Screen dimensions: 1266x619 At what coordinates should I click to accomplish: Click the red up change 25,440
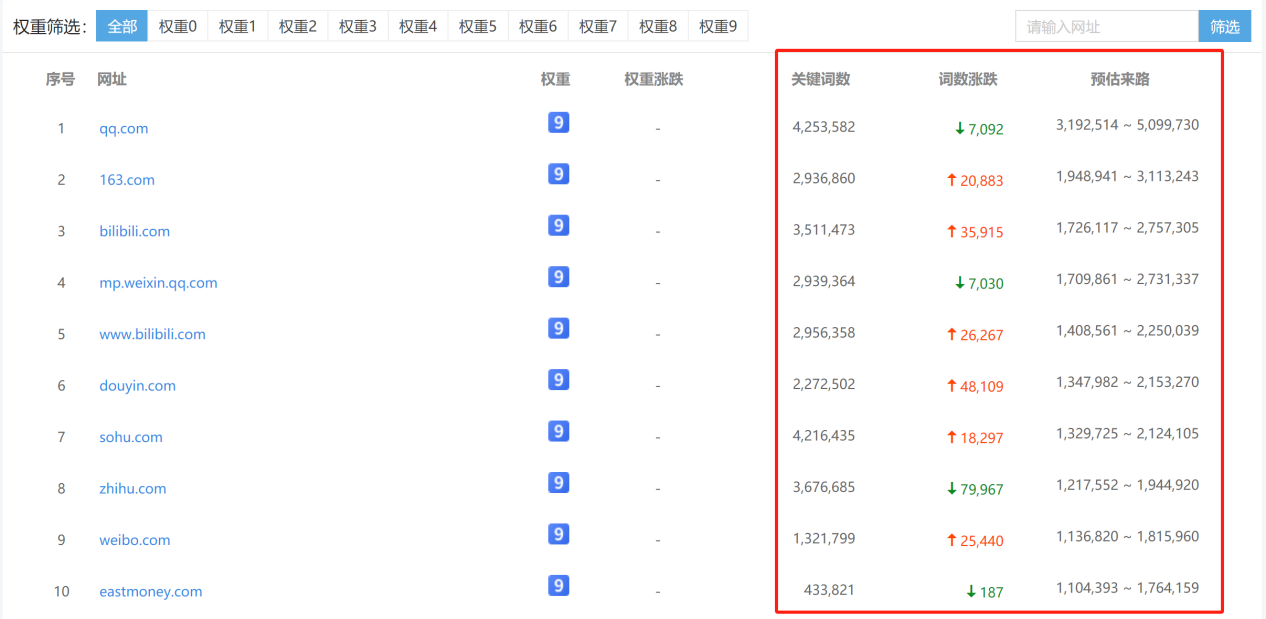[975, 541]
